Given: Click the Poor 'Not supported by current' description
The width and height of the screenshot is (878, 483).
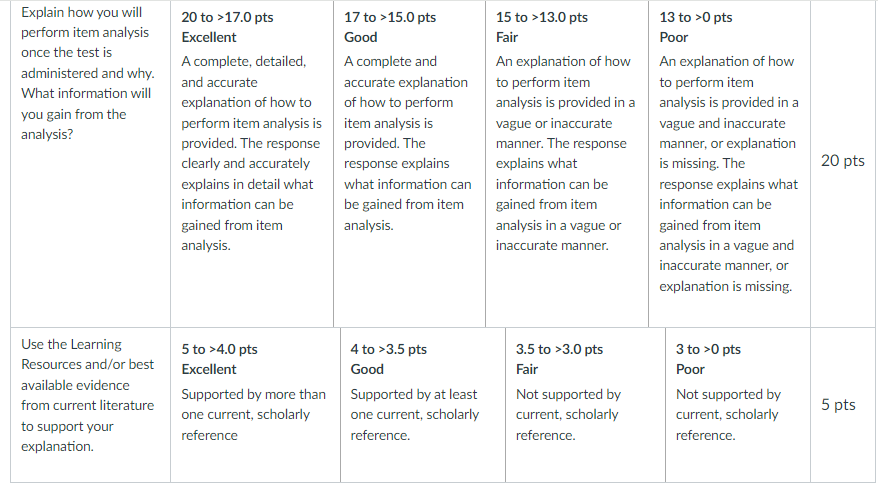Looking at the screenshot, I should click(x=728, y=415).
